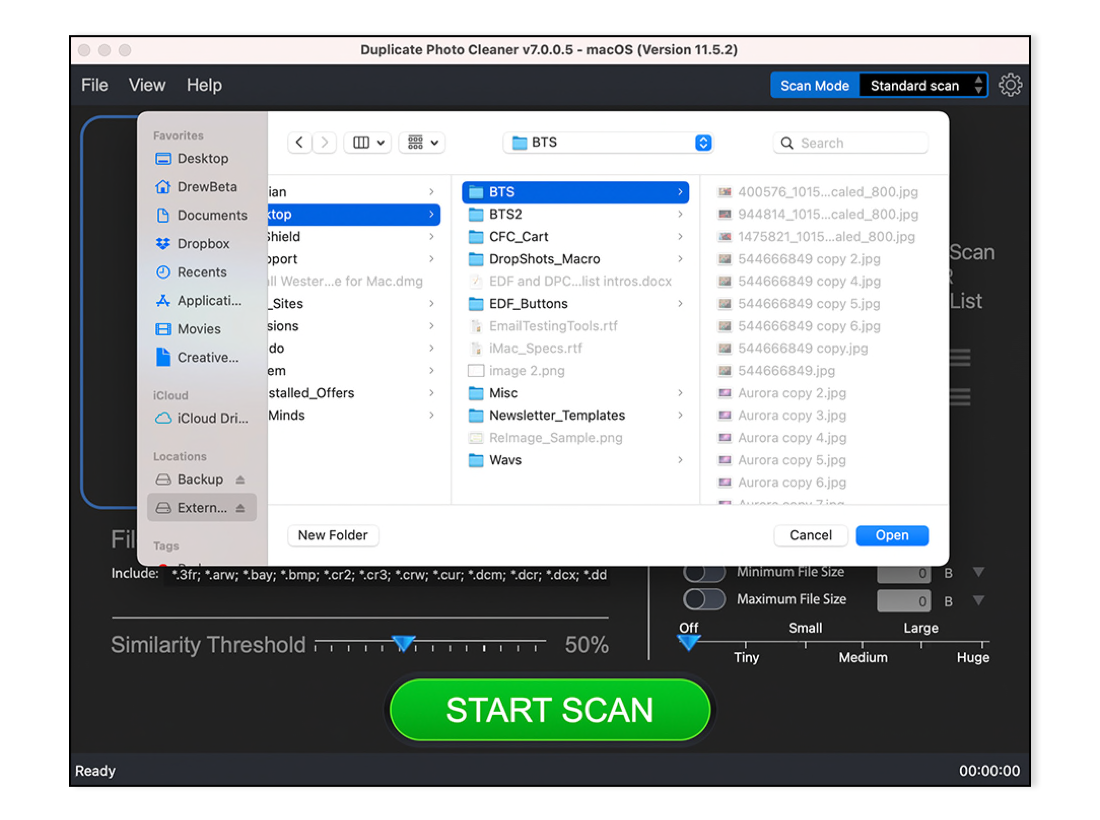Open the settings gear icon
The width and height of the screenshot is (1100, 820).
tap(1010, 85)
